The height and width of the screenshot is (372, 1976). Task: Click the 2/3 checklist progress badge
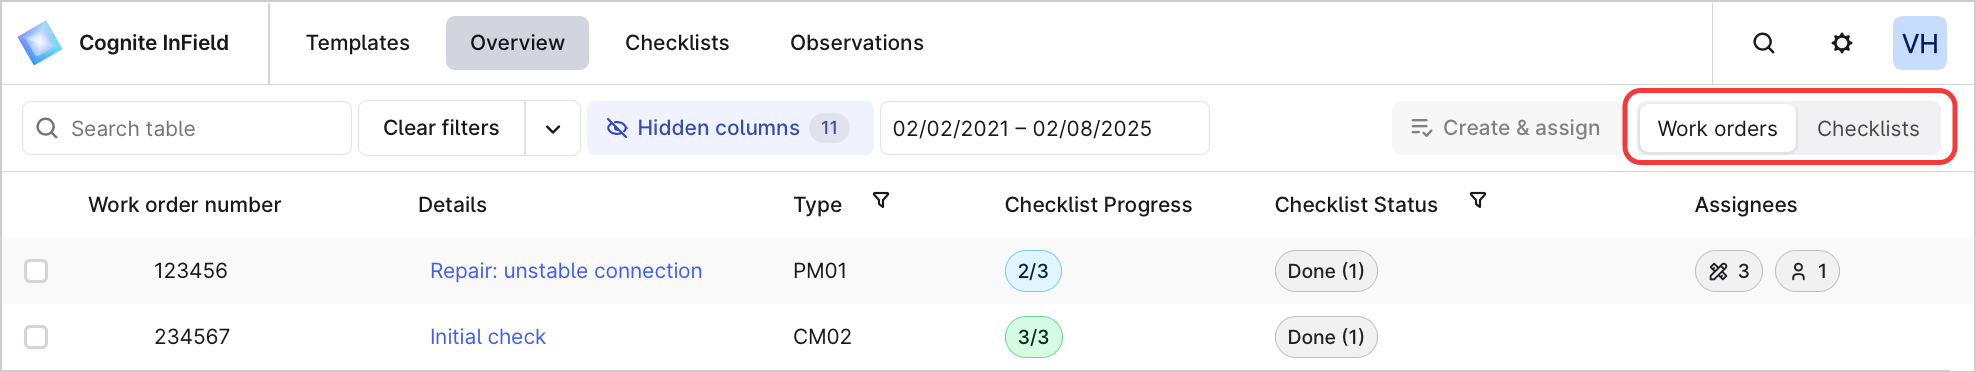point(1033,271)
